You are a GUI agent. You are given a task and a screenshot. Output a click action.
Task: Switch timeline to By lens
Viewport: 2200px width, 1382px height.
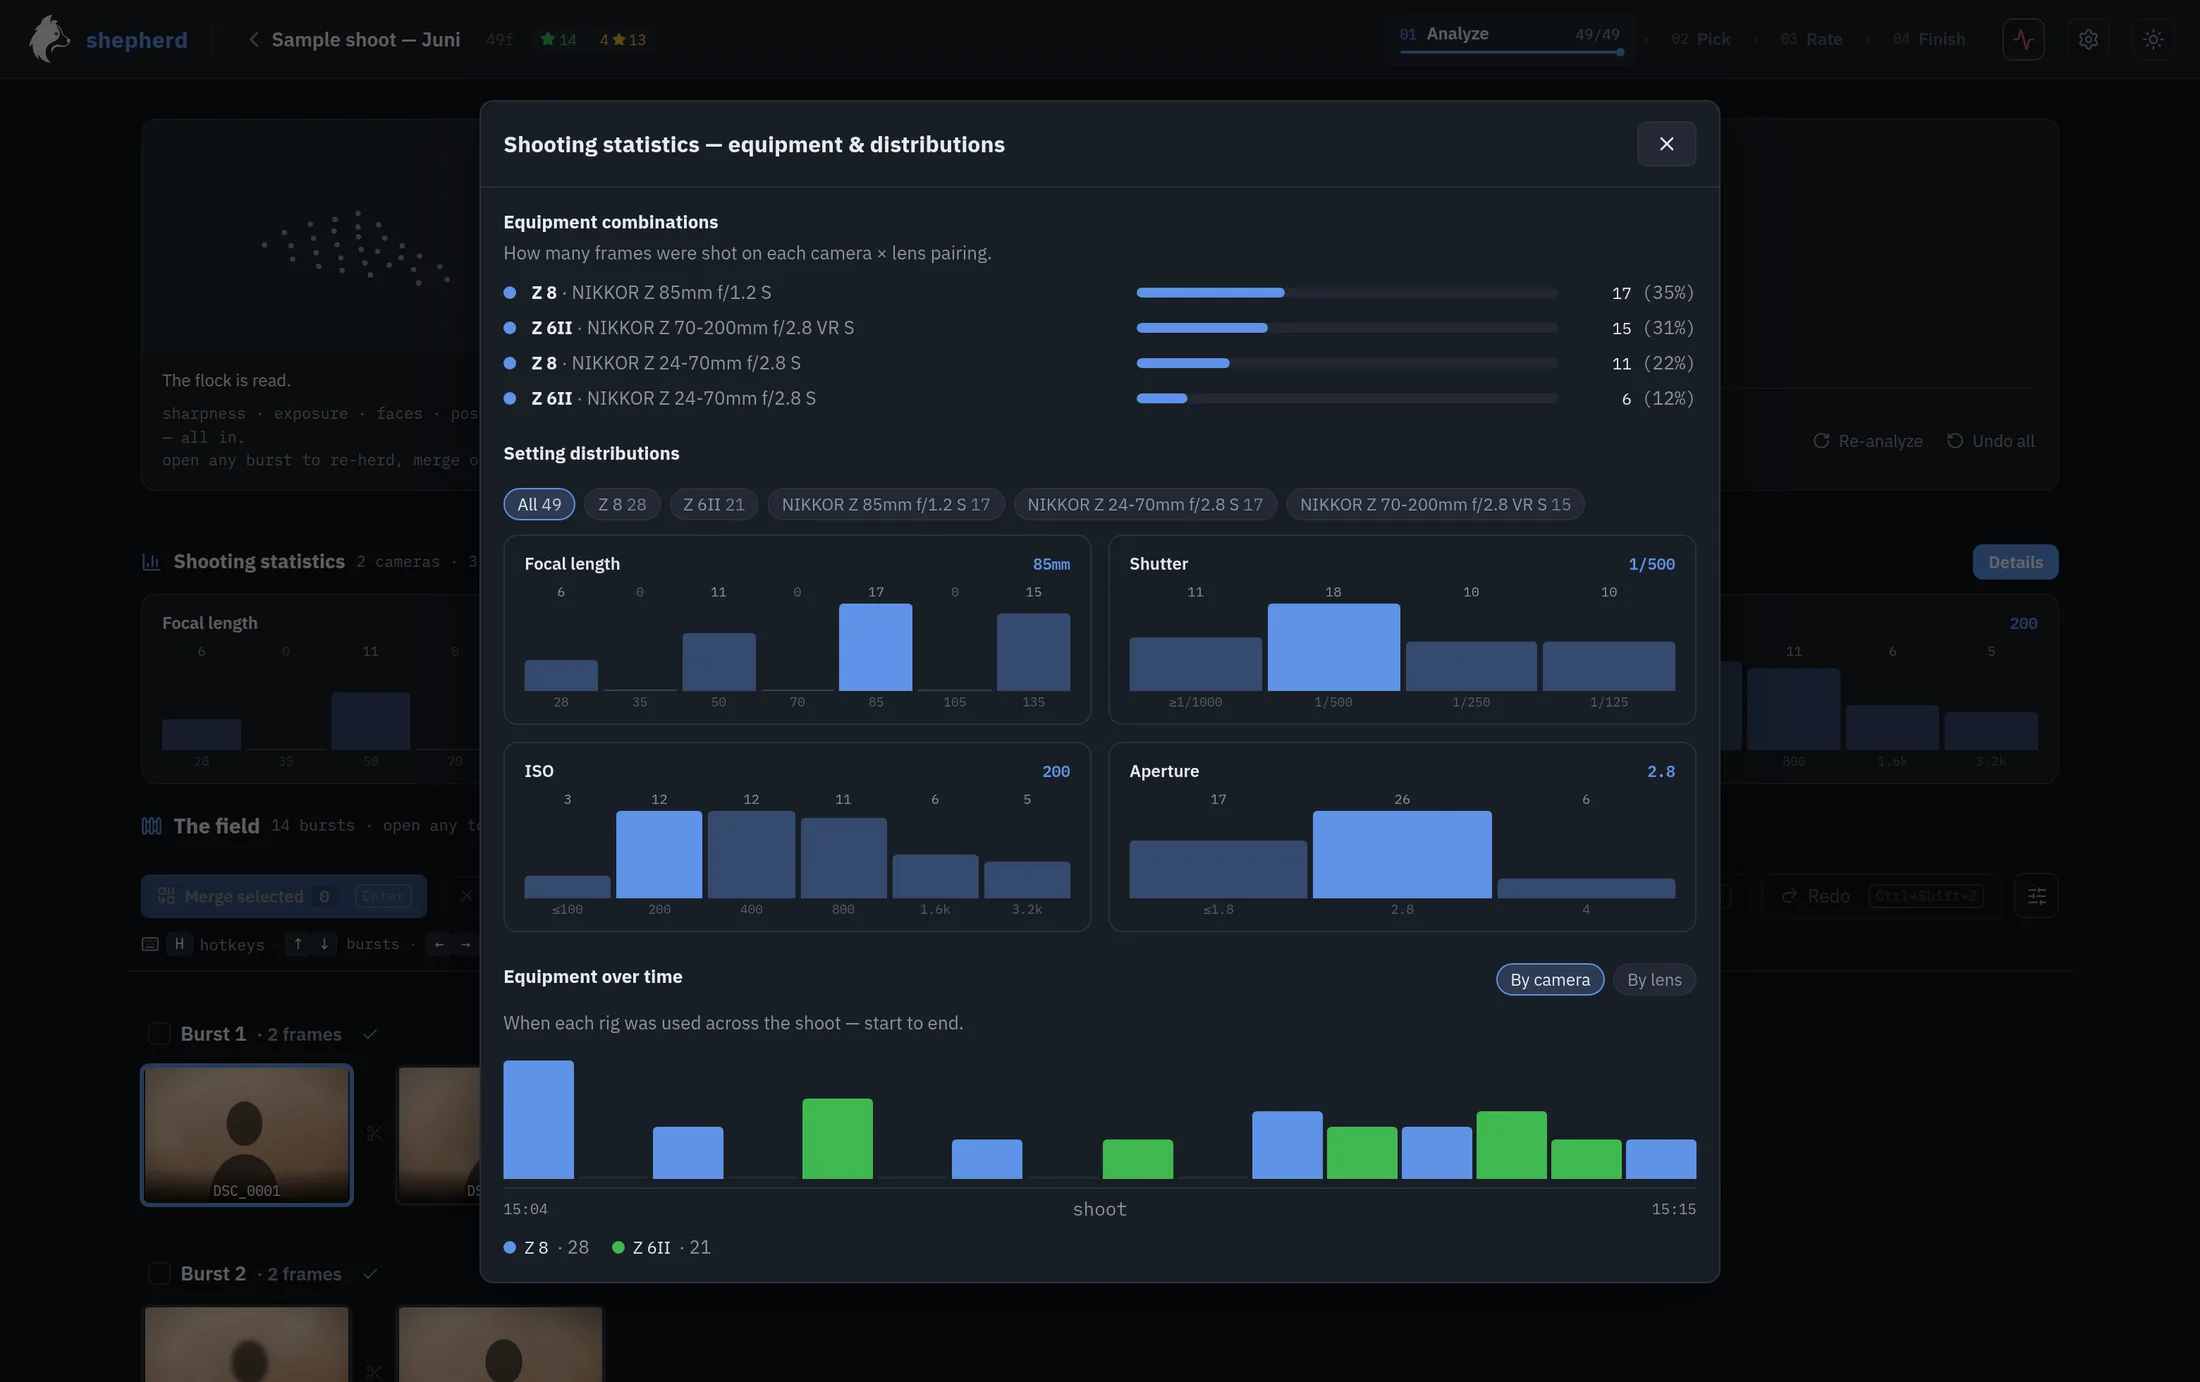[x=1654, y=980]
